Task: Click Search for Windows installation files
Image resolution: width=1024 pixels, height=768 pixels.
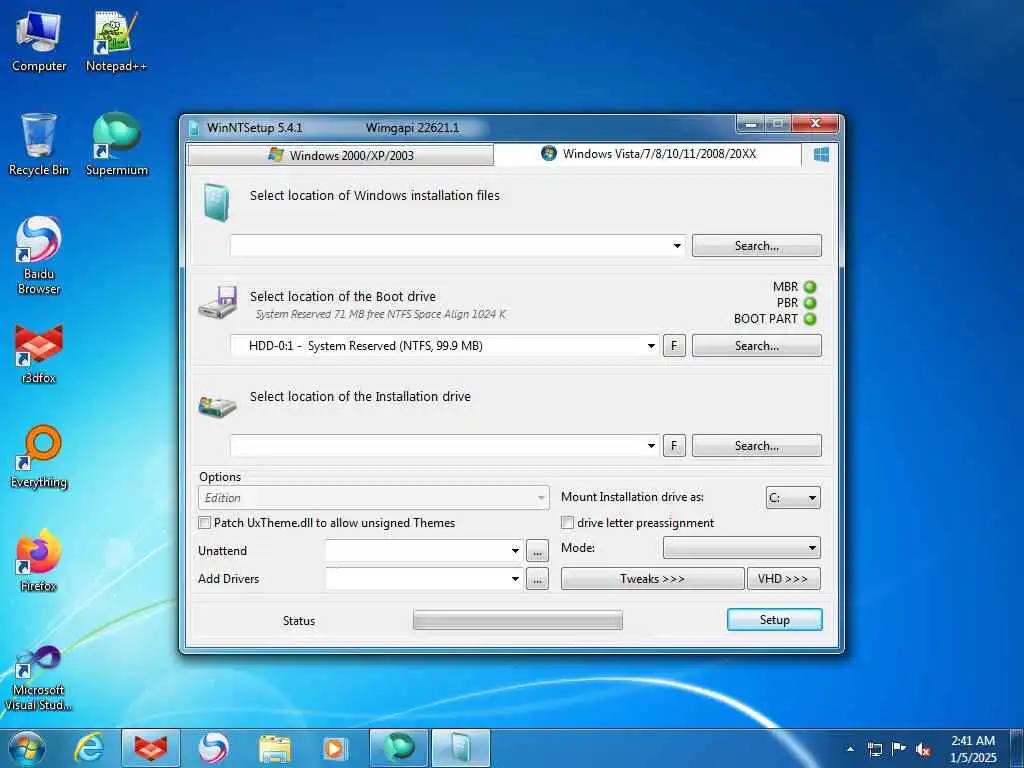Action: click(756, 246)
